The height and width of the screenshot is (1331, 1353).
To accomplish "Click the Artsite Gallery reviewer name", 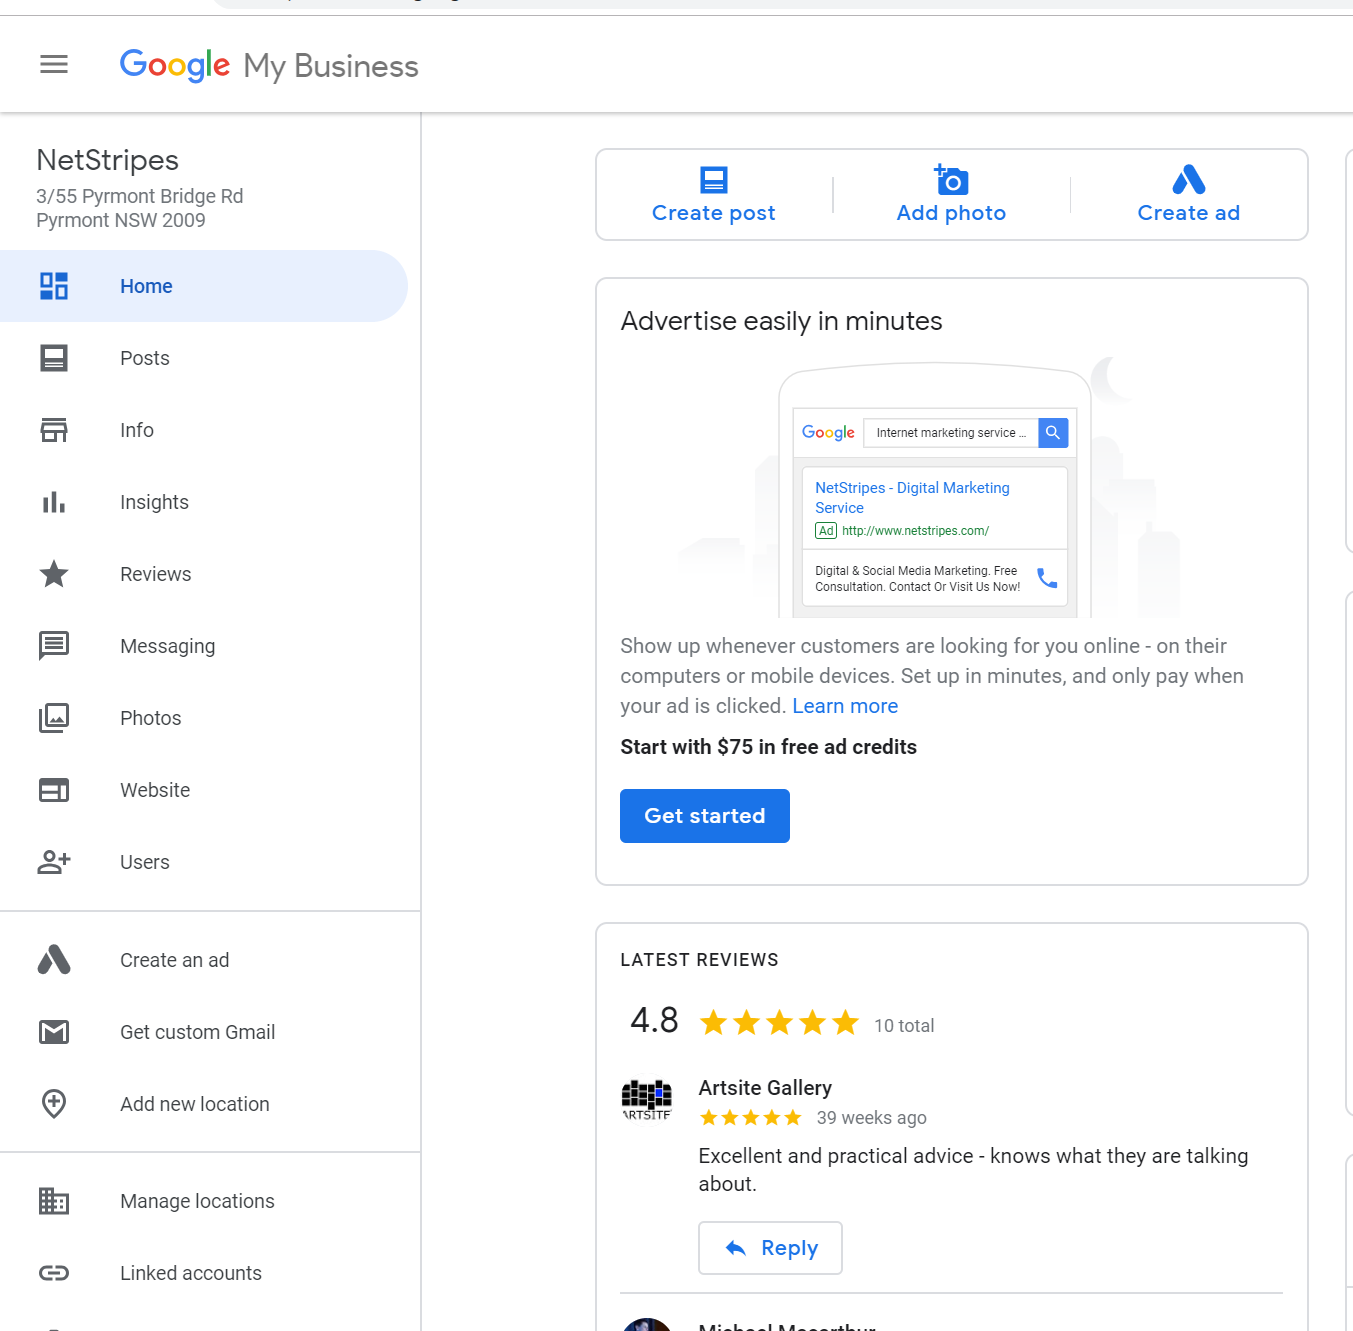I will click(x=765, y=1088).
